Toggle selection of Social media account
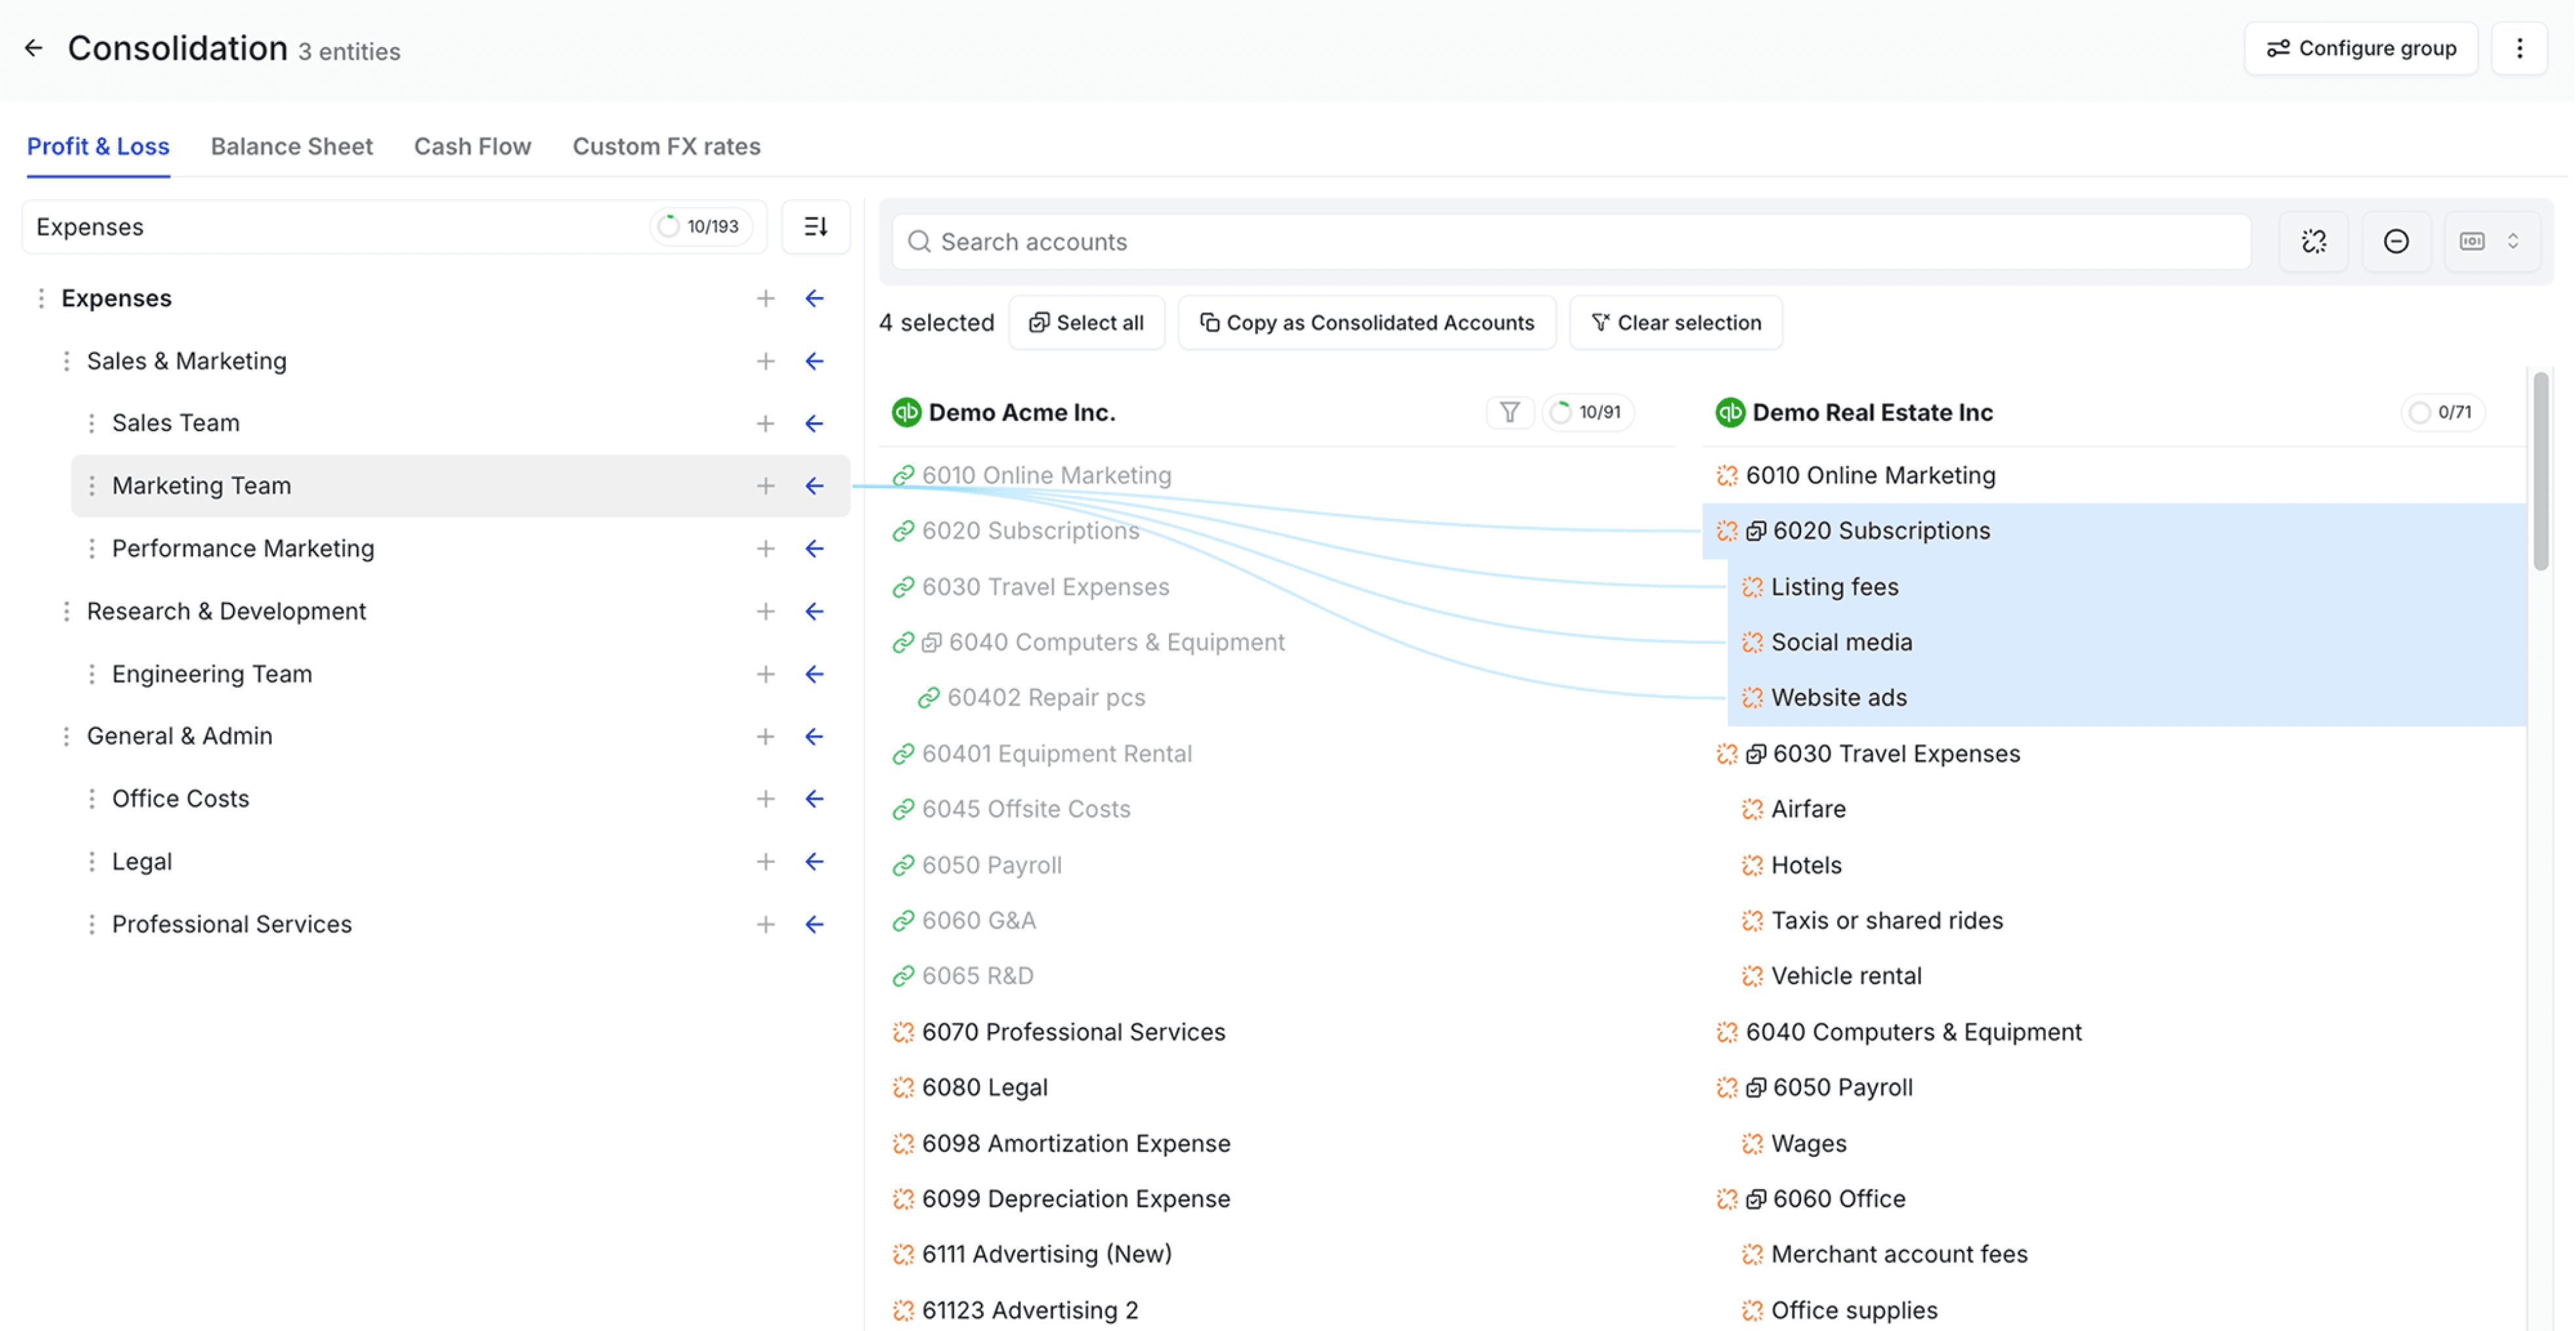2576x1331 pixels. 1841,642
